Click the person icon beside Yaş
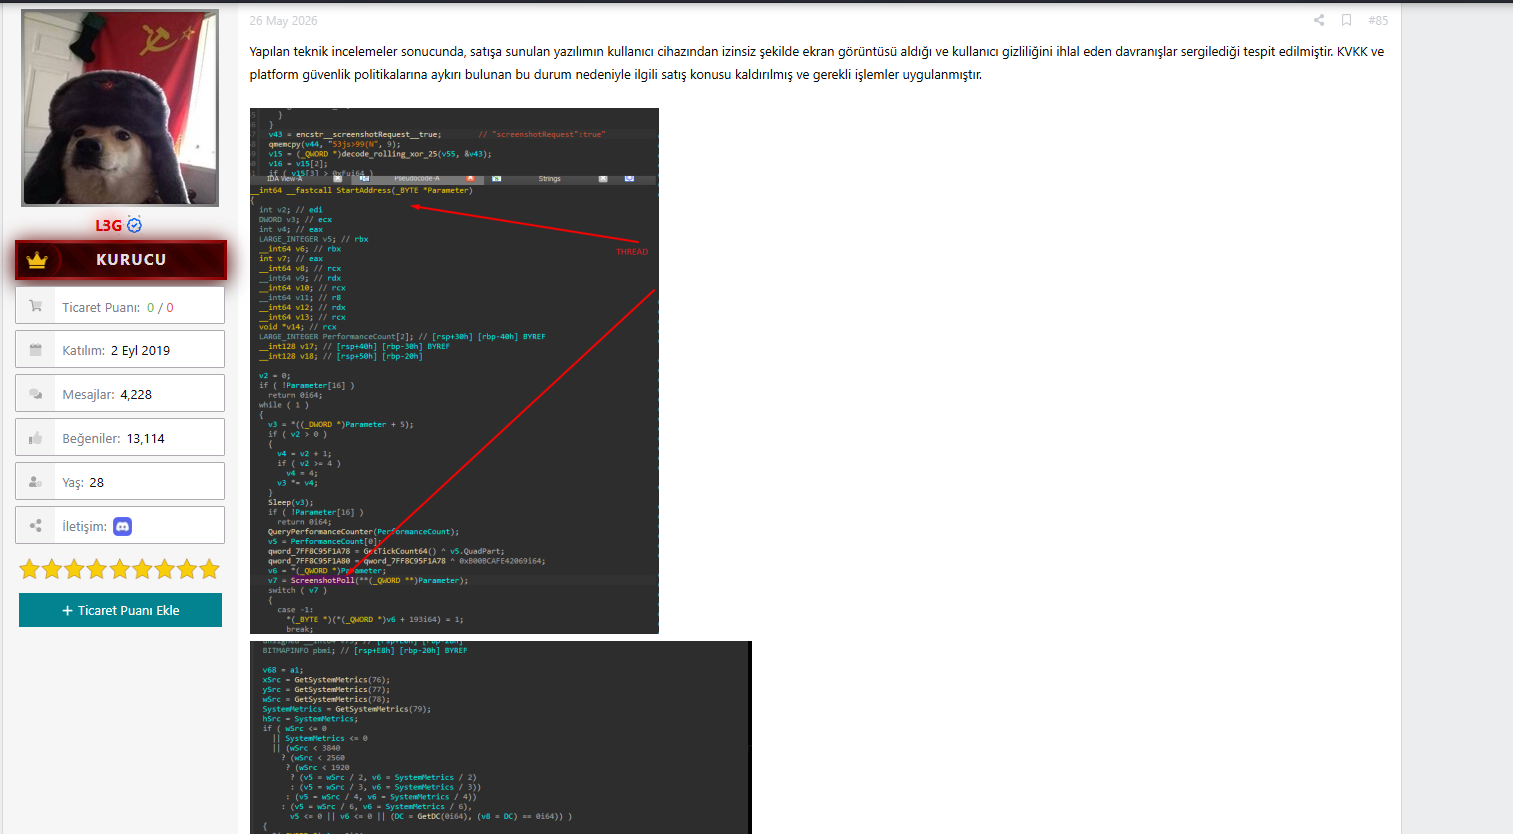The height and width of the screenshot is (834, 1513). [x=36, y=482]
